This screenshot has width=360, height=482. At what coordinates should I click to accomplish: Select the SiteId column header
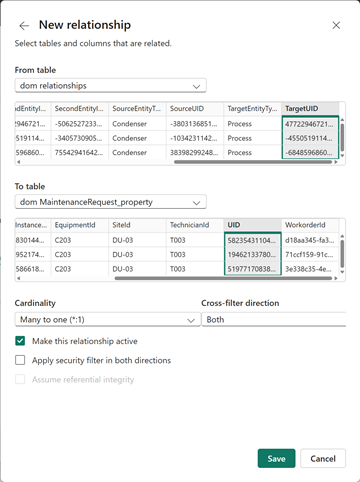(x=137, y=225)
